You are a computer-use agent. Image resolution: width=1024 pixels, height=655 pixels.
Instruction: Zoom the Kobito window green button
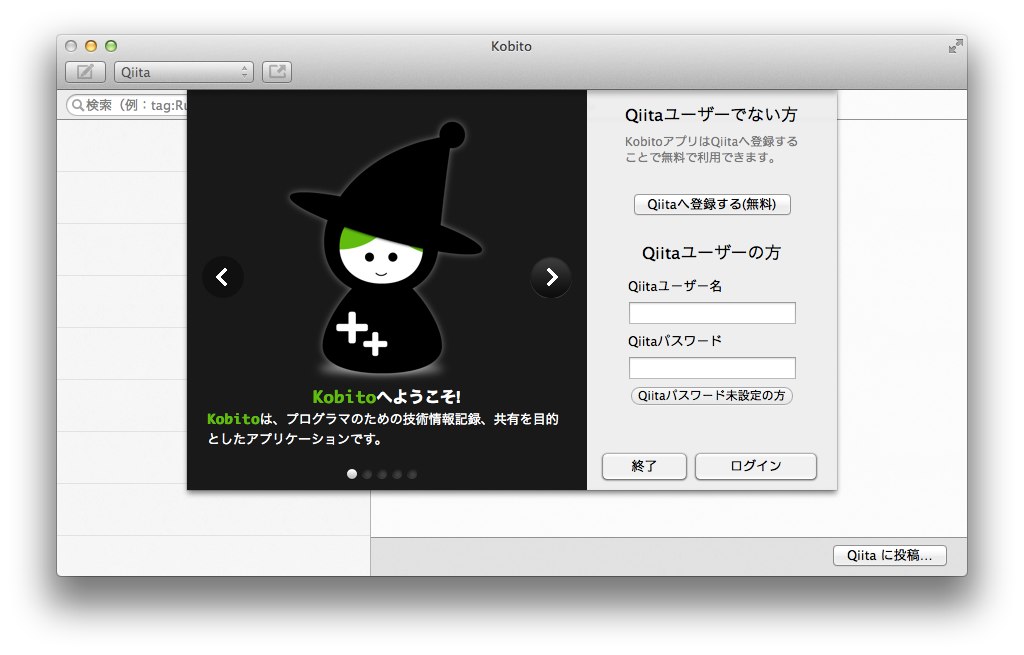tap(111, 46)
